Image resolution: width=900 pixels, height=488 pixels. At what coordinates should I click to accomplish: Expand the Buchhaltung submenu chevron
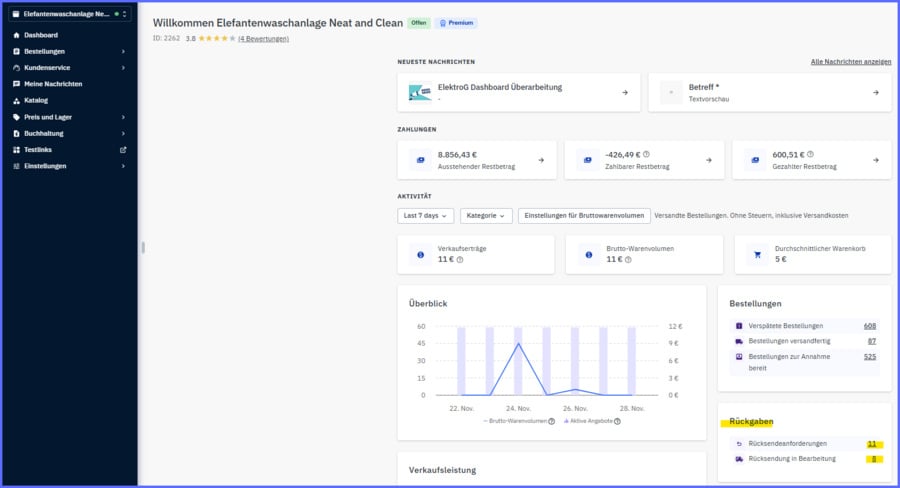pos(123,133)
